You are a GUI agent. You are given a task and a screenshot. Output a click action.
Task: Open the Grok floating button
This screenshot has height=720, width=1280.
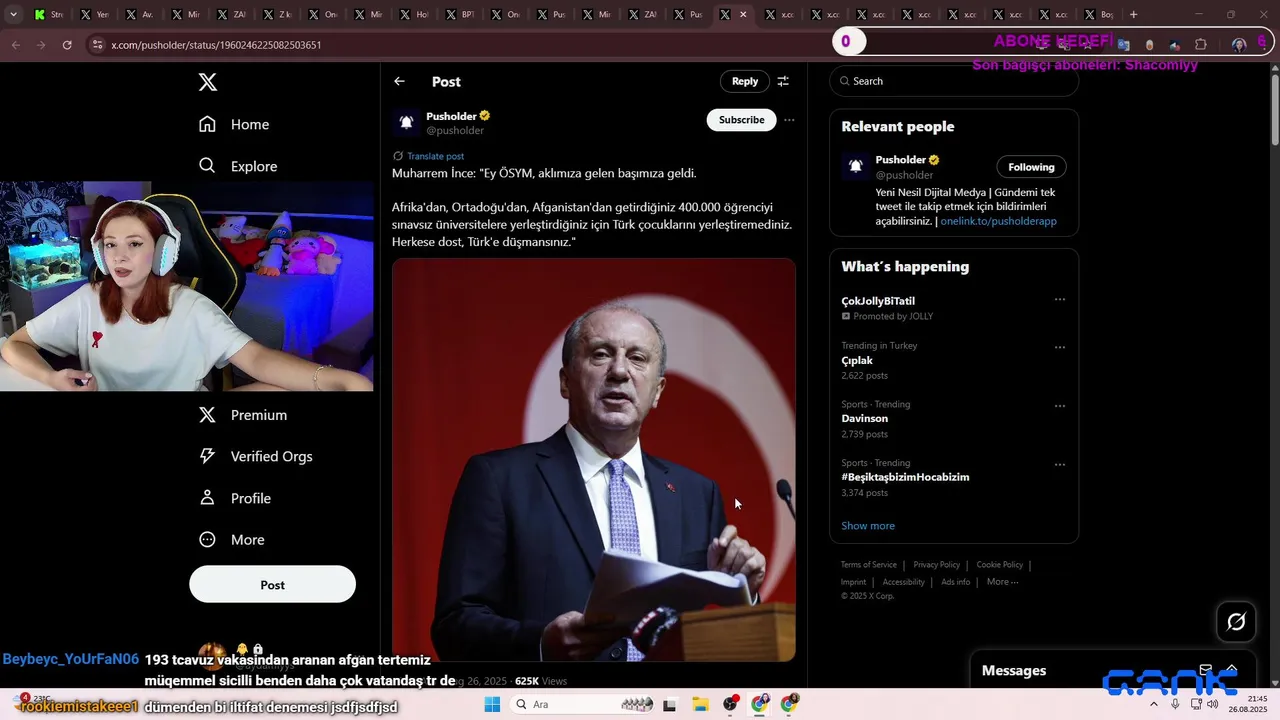(x=1236, y=622)
